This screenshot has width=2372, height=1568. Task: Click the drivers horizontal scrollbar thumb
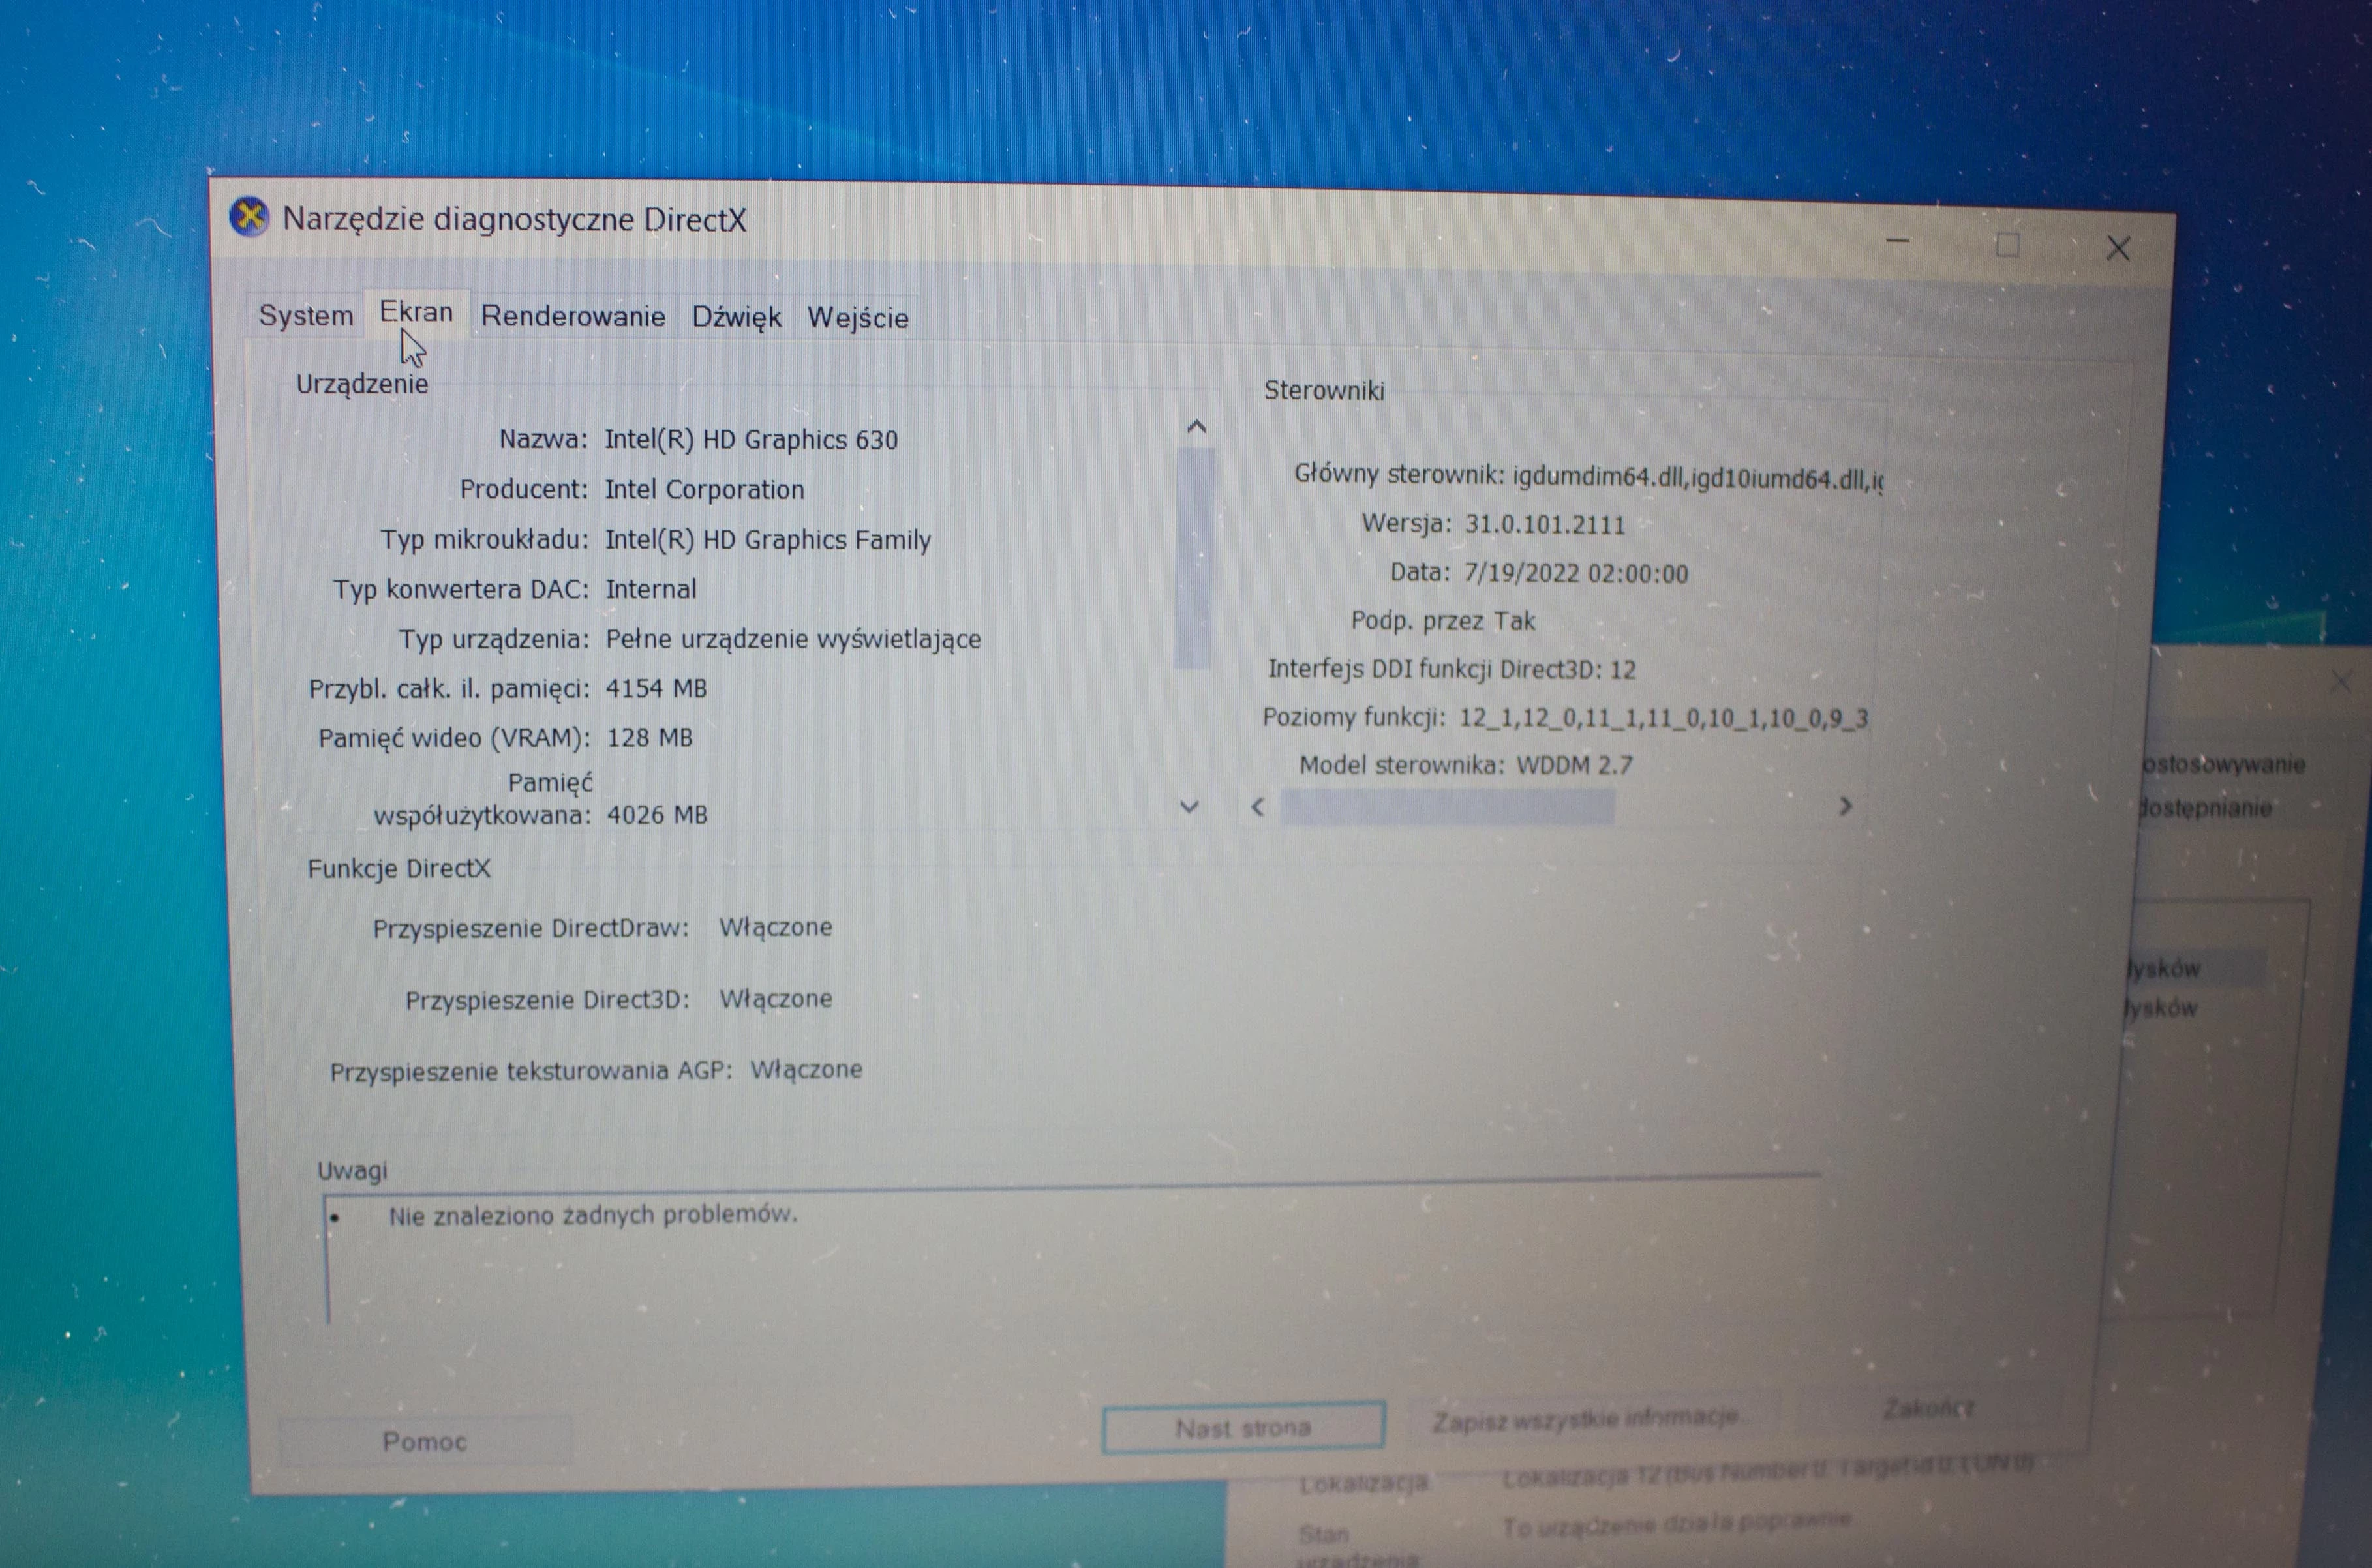[x=1447, y=806]
